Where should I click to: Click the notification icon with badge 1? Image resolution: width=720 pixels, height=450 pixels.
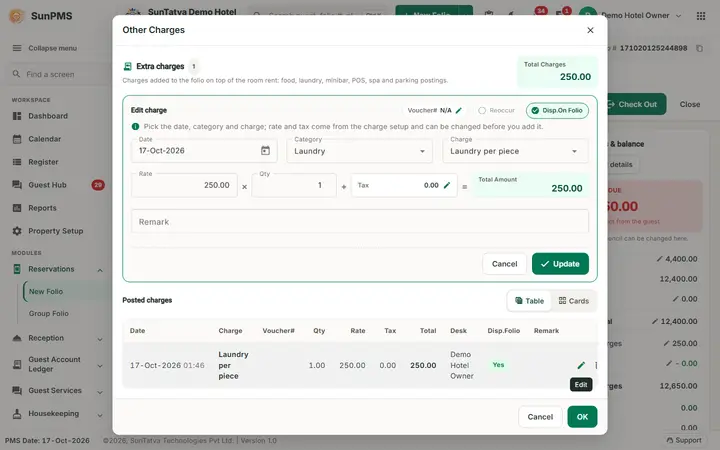tap(561, 14)
